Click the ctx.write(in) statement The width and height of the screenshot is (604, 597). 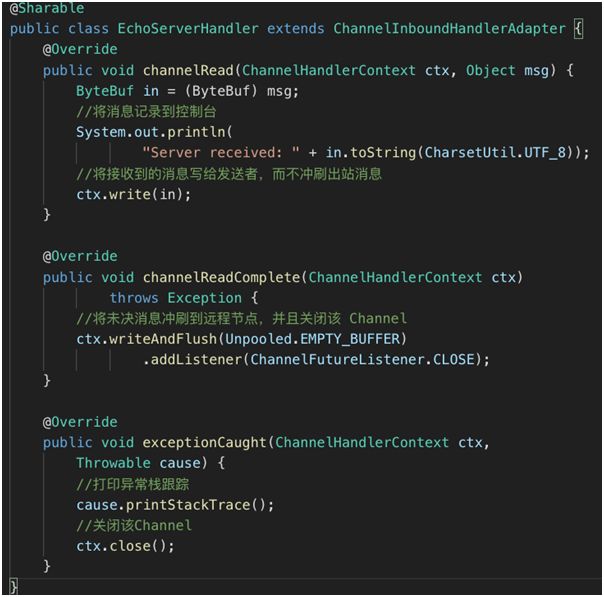coord(133,195)
